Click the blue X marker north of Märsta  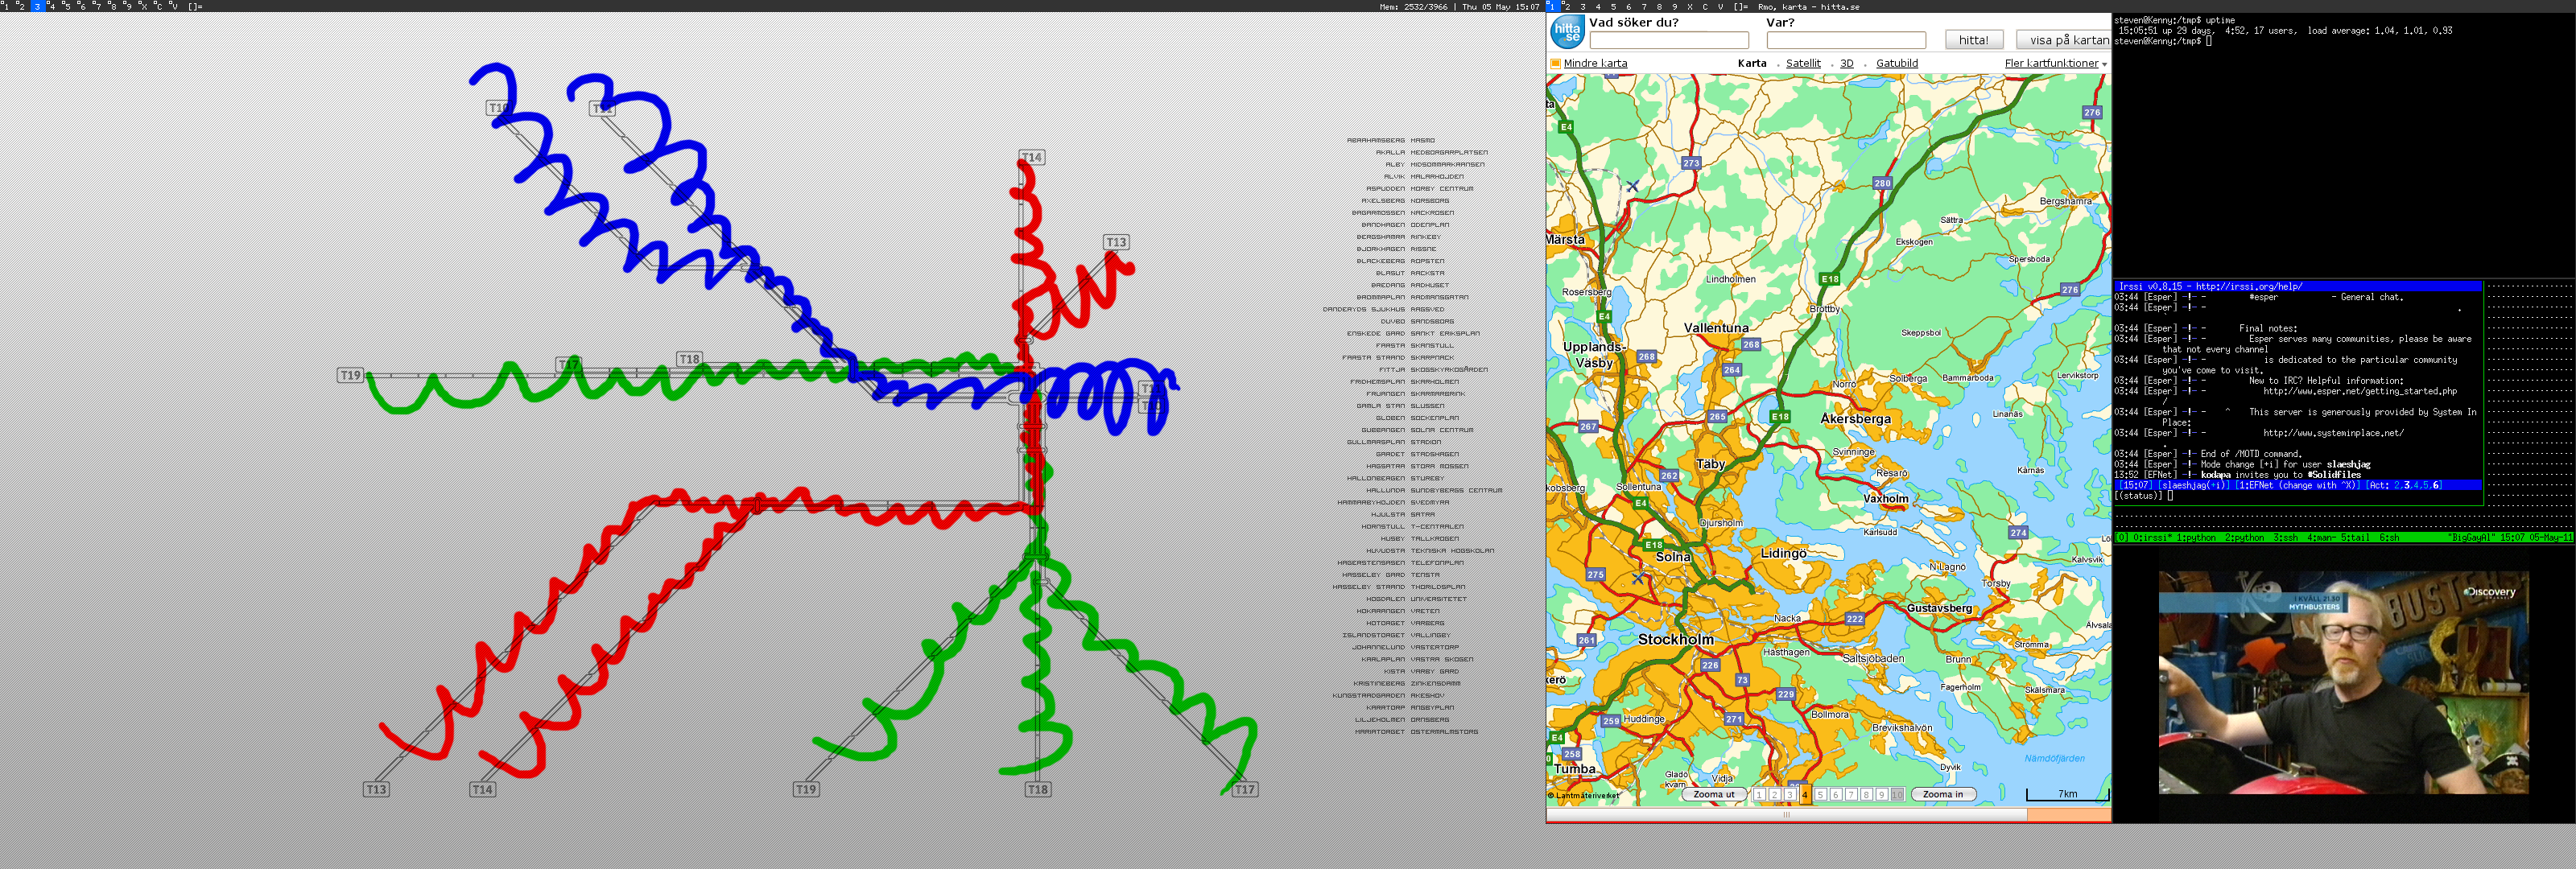pos(1632,186)
